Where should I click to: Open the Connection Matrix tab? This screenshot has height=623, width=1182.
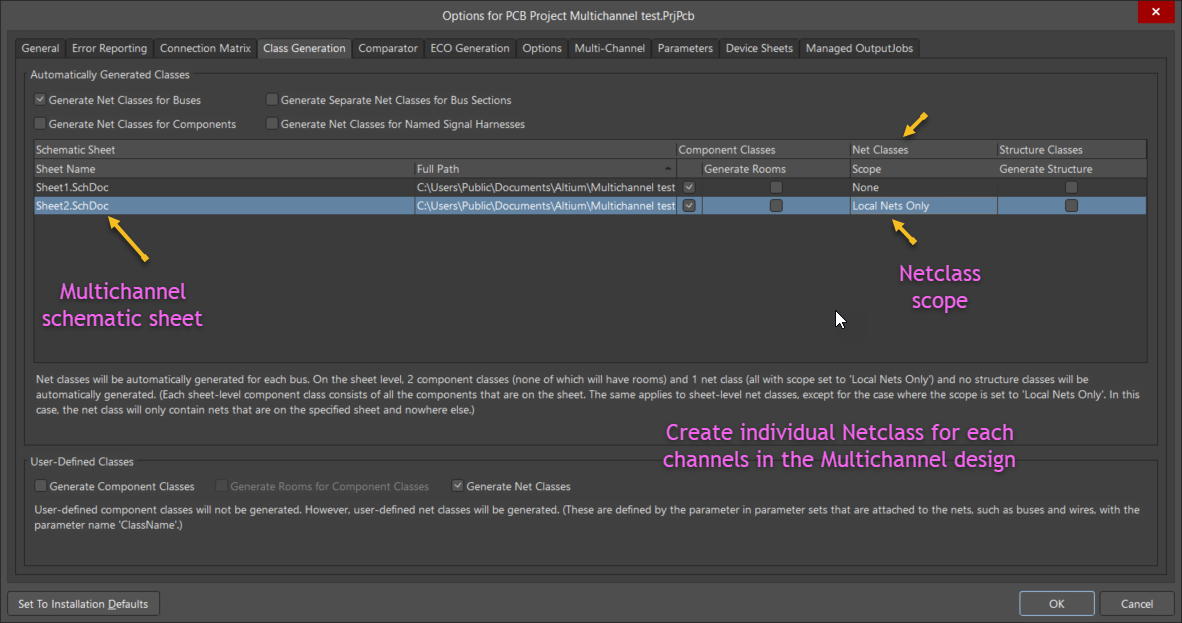pos(205,48)
